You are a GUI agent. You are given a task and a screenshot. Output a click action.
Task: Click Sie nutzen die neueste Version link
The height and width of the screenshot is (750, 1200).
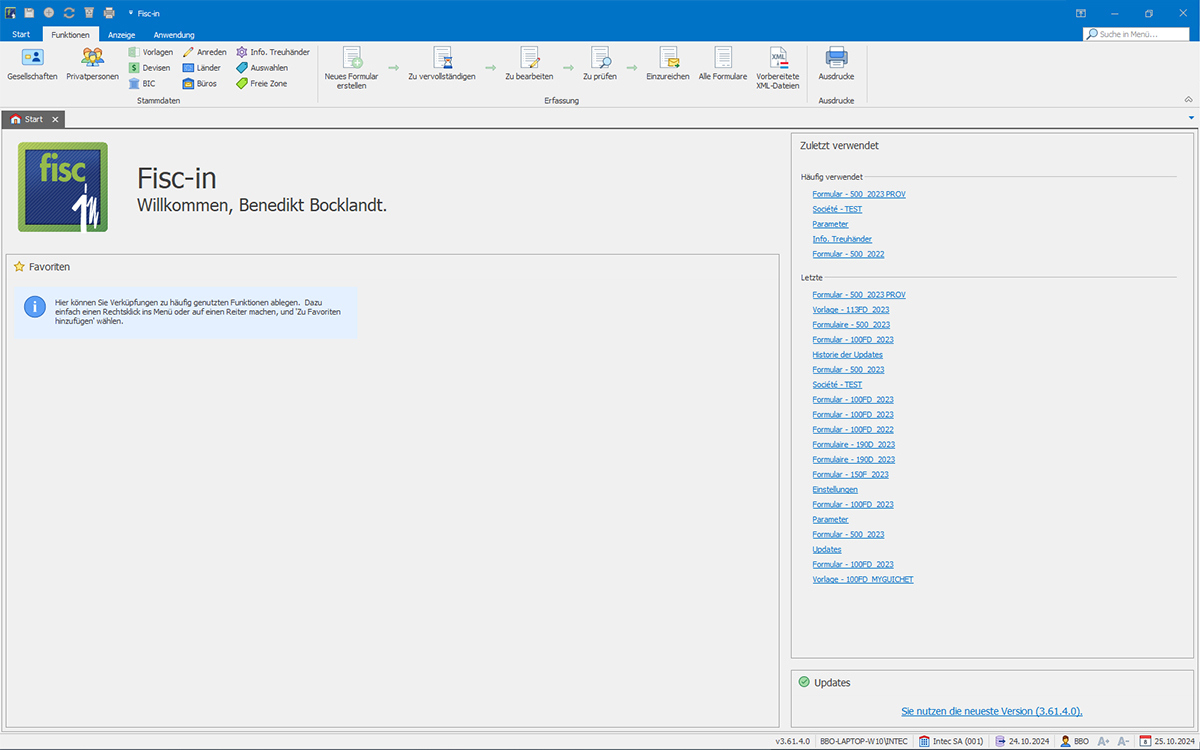[992, 712]
